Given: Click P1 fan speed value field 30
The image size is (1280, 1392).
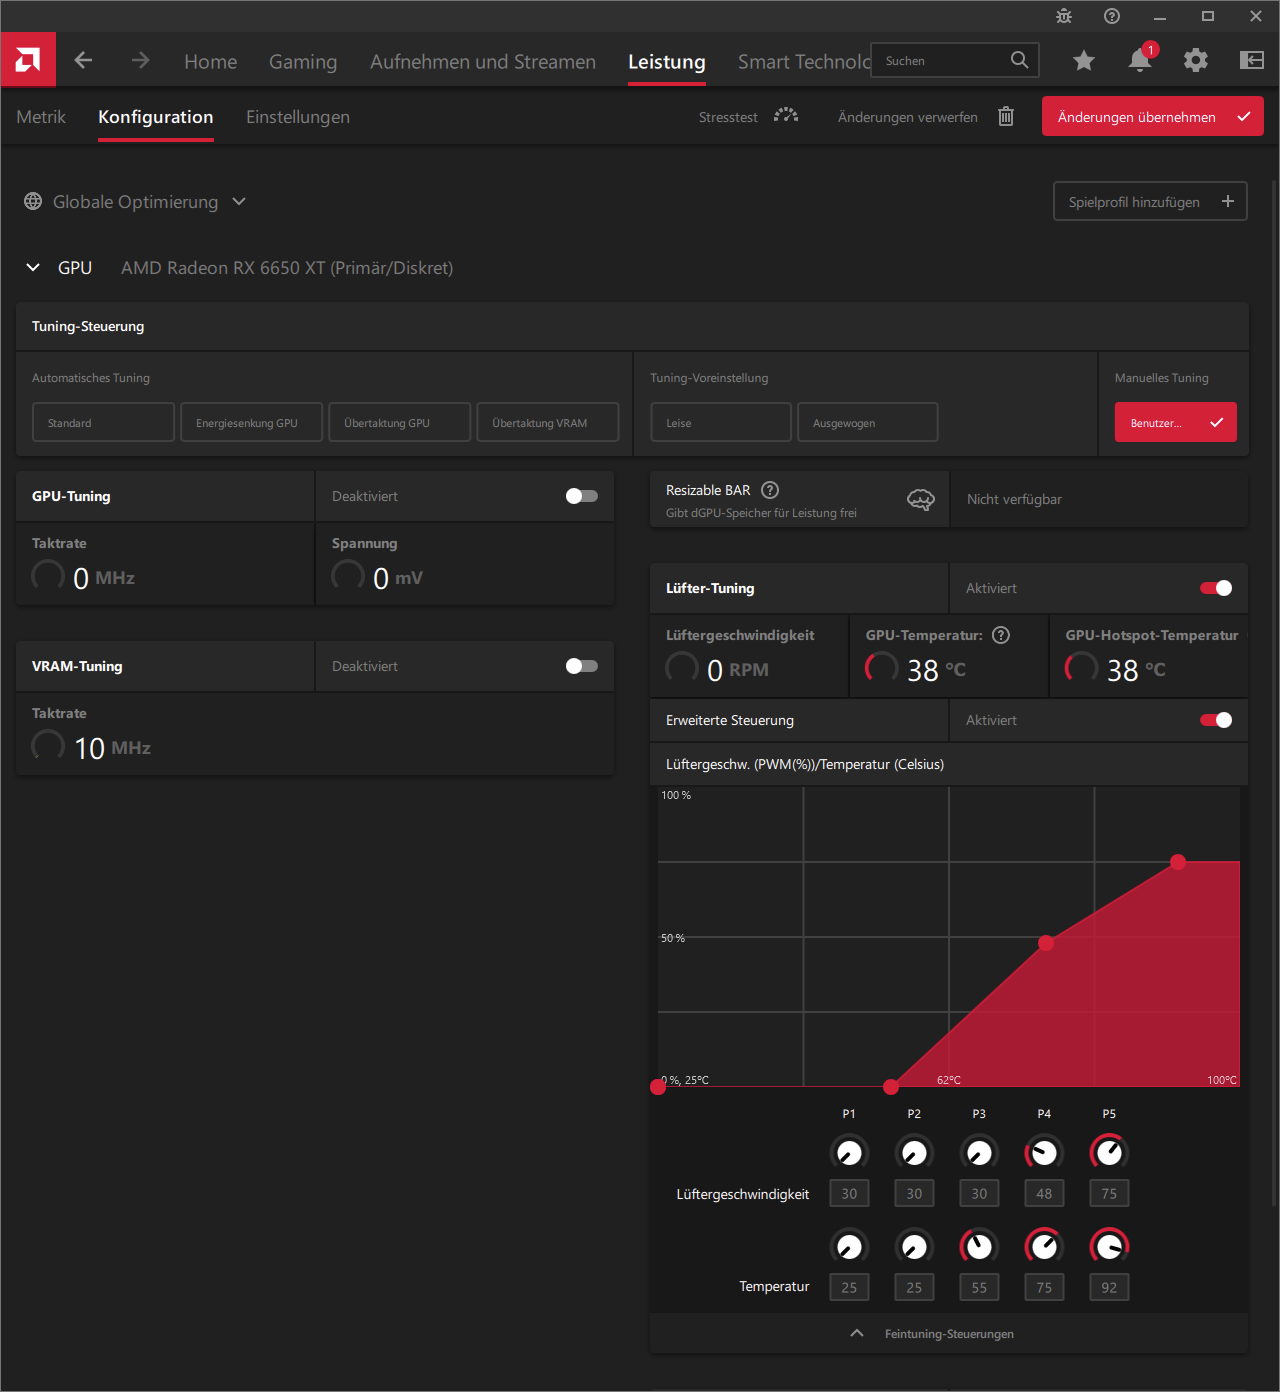Looking at the screenshot, I should point(849,1193).
